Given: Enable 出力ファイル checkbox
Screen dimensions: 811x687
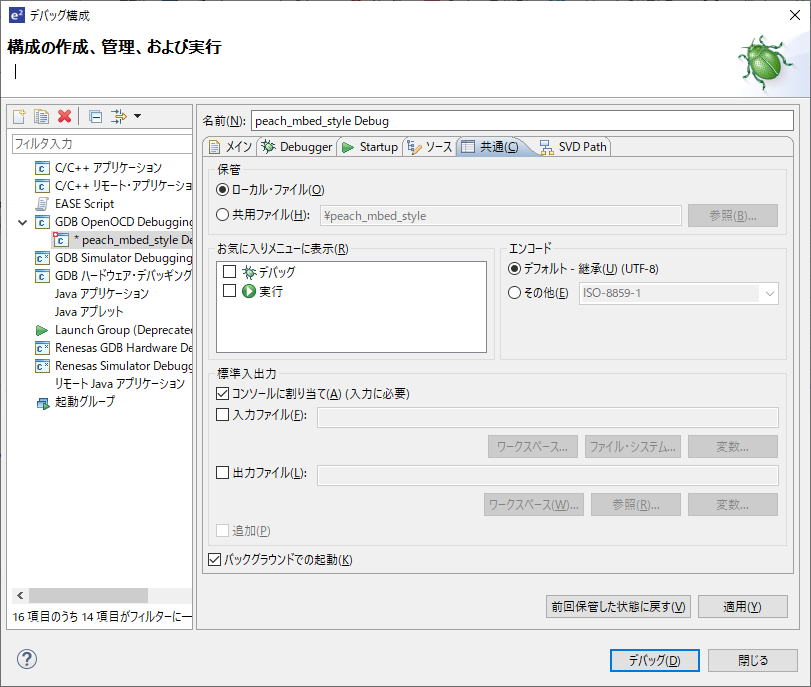Looking at the screenshot, I should (222, 472).
